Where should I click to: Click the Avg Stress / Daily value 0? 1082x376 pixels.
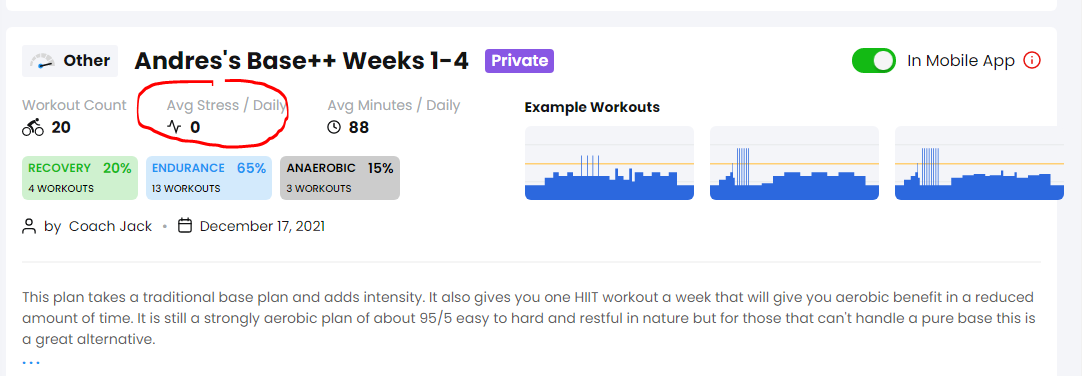[x=195, y=128]
